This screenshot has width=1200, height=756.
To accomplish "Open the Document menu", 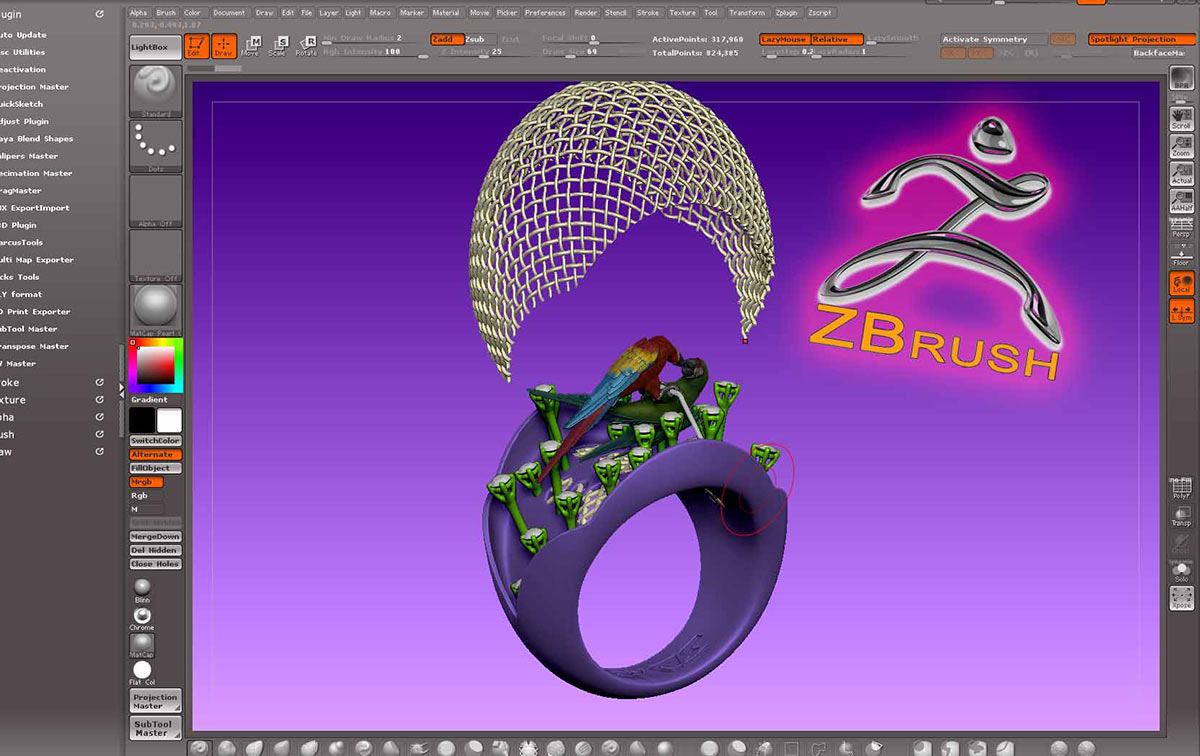I will tap(229, 13).
